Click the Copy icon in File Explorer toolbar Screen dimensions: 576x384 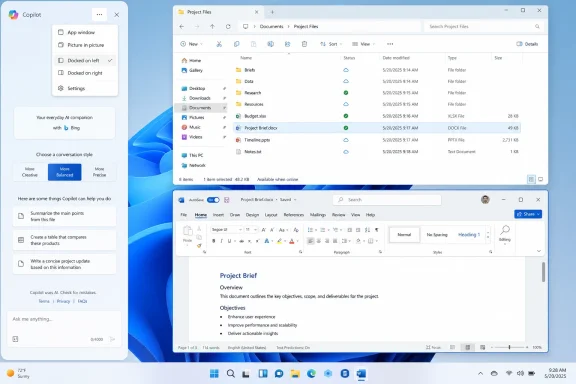click(x=237, y=44)
